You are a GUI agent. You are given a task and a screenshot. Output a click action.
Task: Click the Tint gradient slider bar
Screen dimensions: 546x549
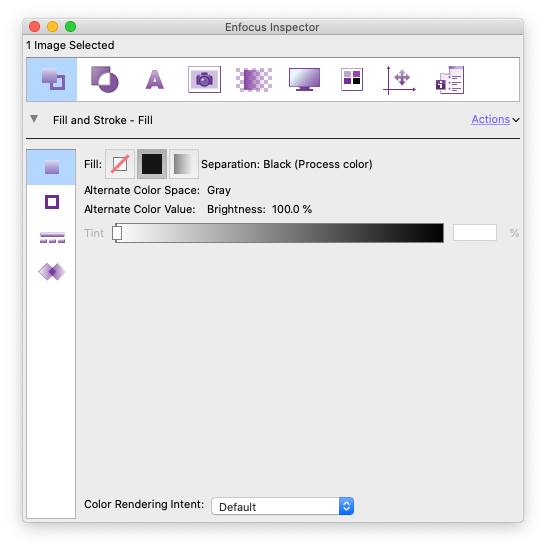(x=279, y=233)
